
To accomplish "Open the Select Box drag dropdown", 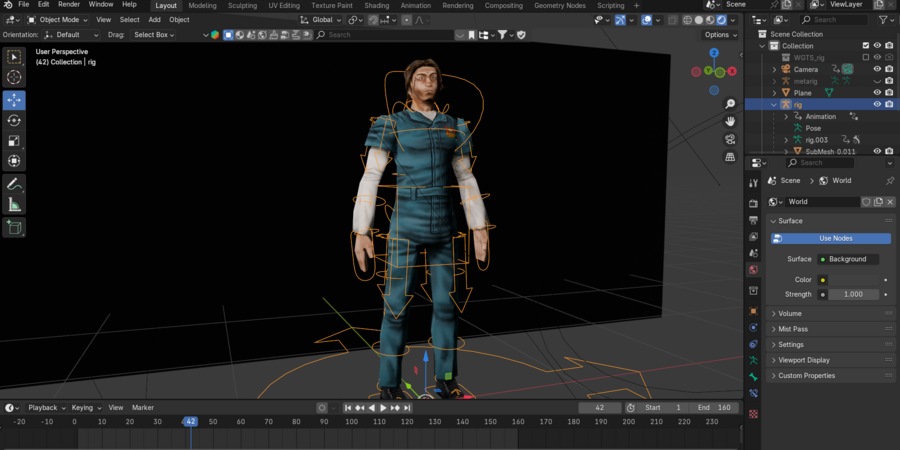I will click(x=154, y=35).
